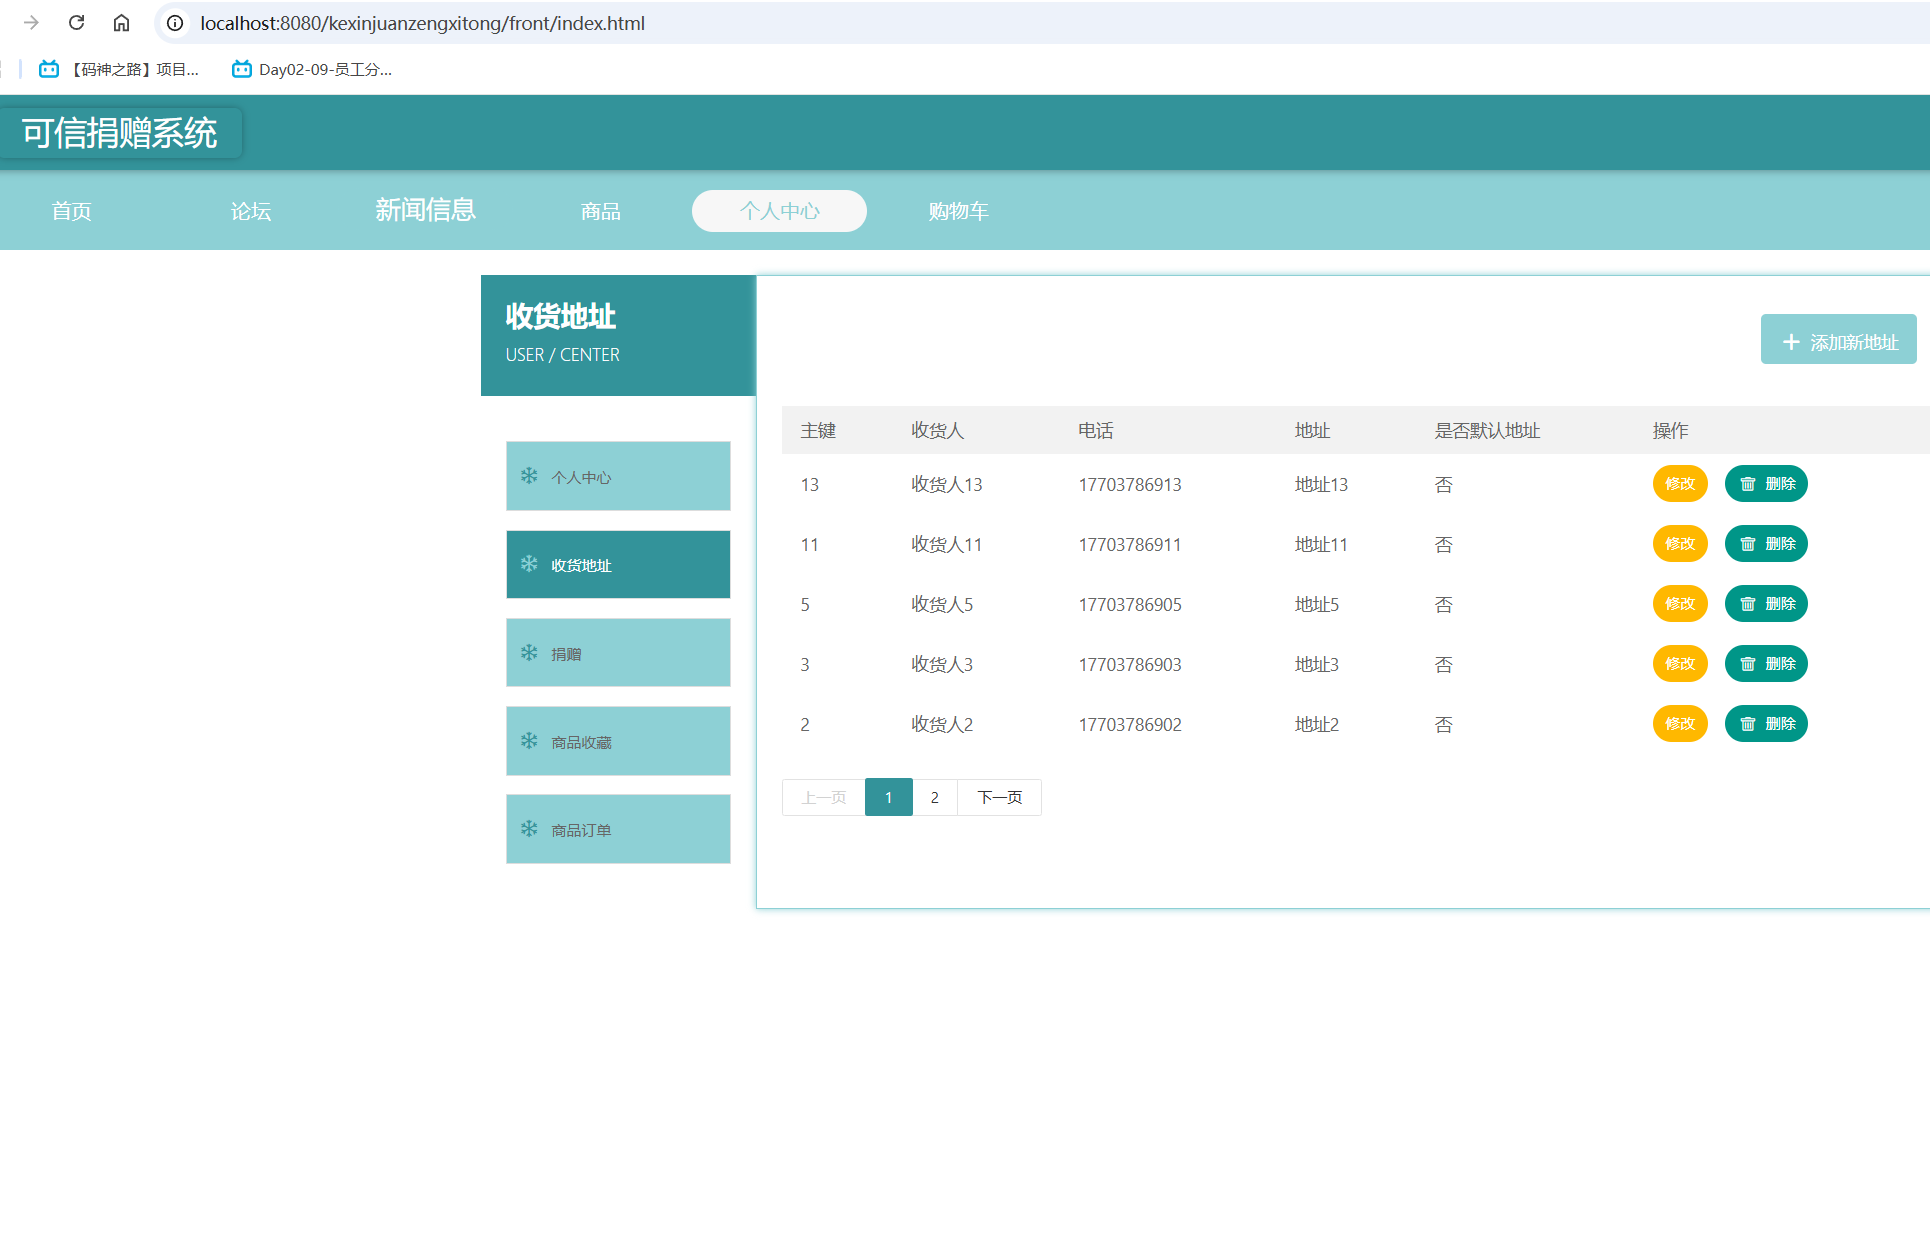Open the 论坛 nav tab
This screenshot has height=1245, width=1930.
(251, 211)
